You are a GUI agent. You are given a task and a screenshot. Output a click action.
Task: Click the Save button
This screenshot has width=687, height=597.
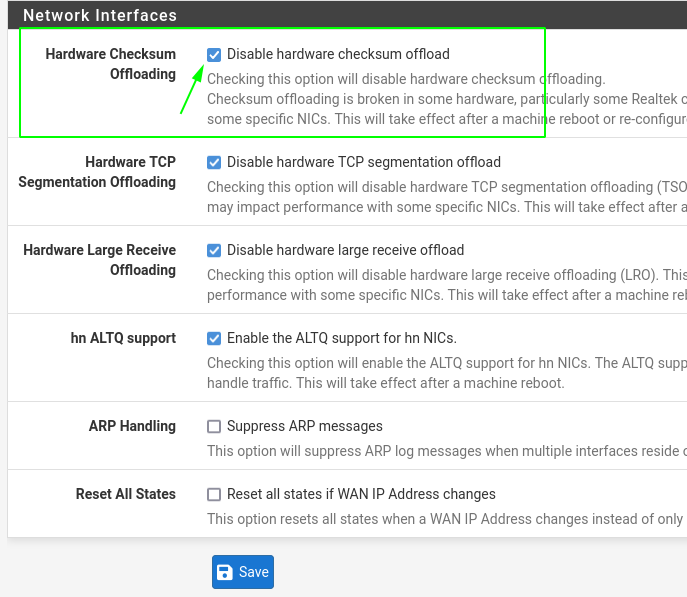tap(243, 572)
